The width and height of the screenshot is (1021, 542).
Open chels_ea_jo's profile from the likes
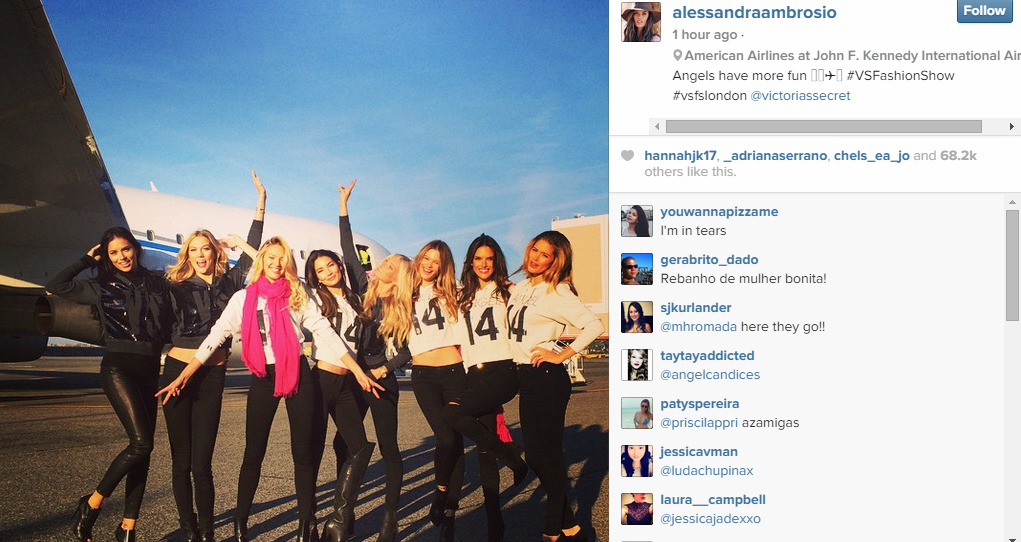[x=871, y=156]
